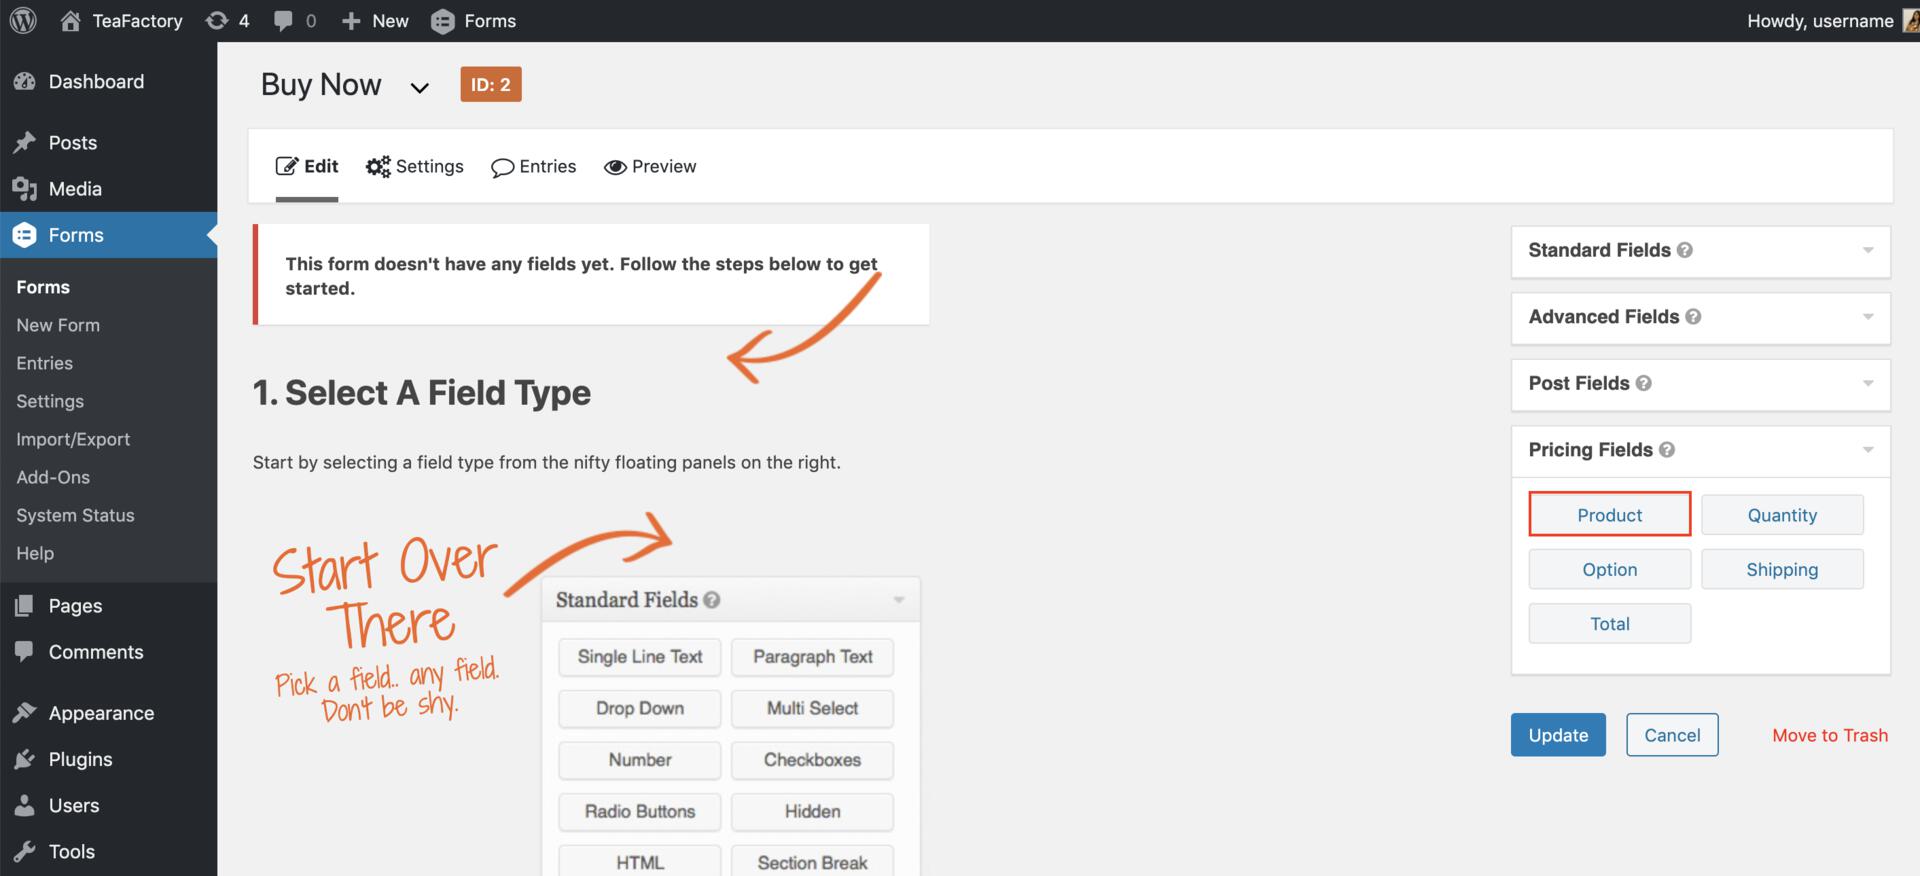Switch to the Edit tab
This screenshot has height=876, width=1920.
tap(307, 166)
